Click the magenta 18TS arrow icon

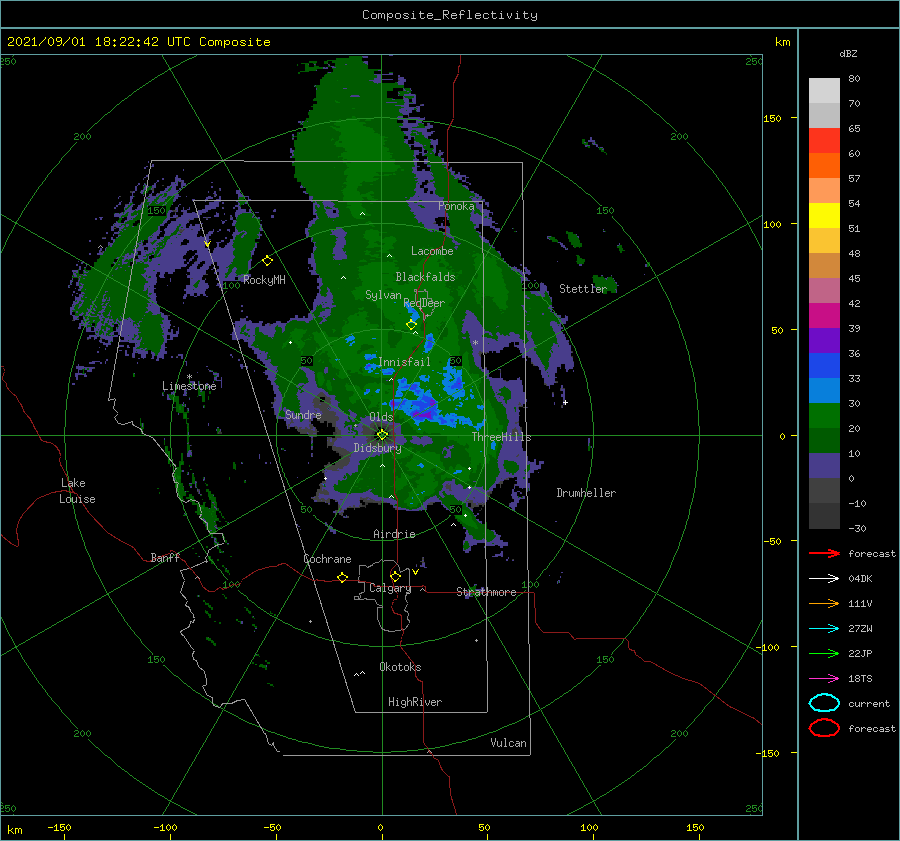tap(824, 679)
